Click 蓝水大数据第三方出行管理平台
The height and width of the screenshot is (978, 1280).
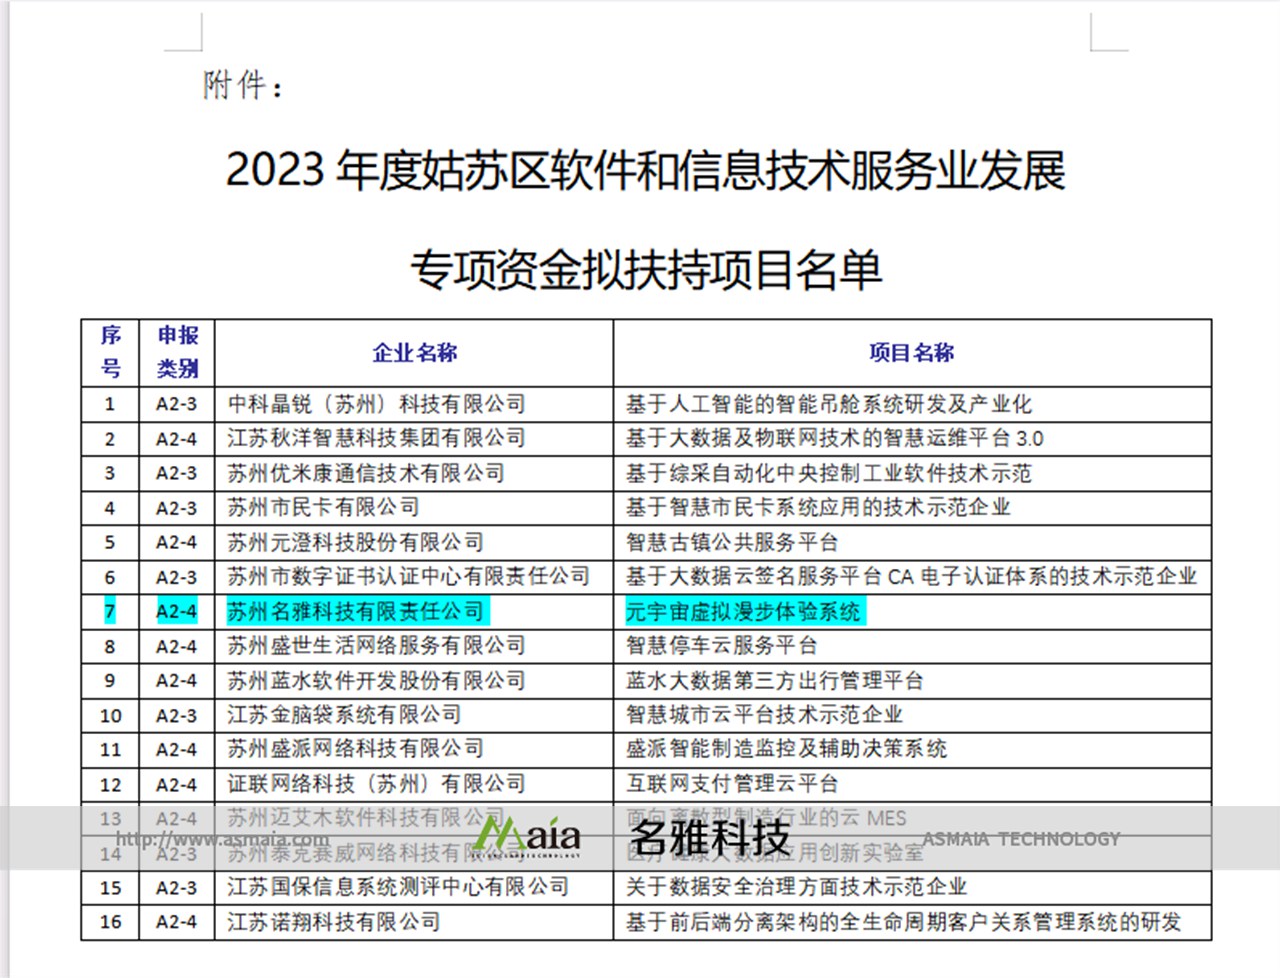pos(775,680)
